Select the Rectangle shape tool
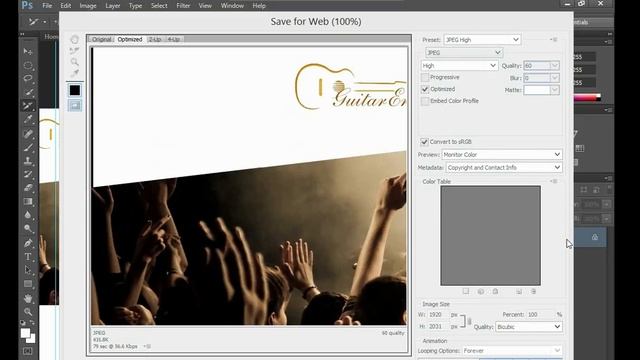Viewport: 640px width, 360px height. tap(28, 284)
